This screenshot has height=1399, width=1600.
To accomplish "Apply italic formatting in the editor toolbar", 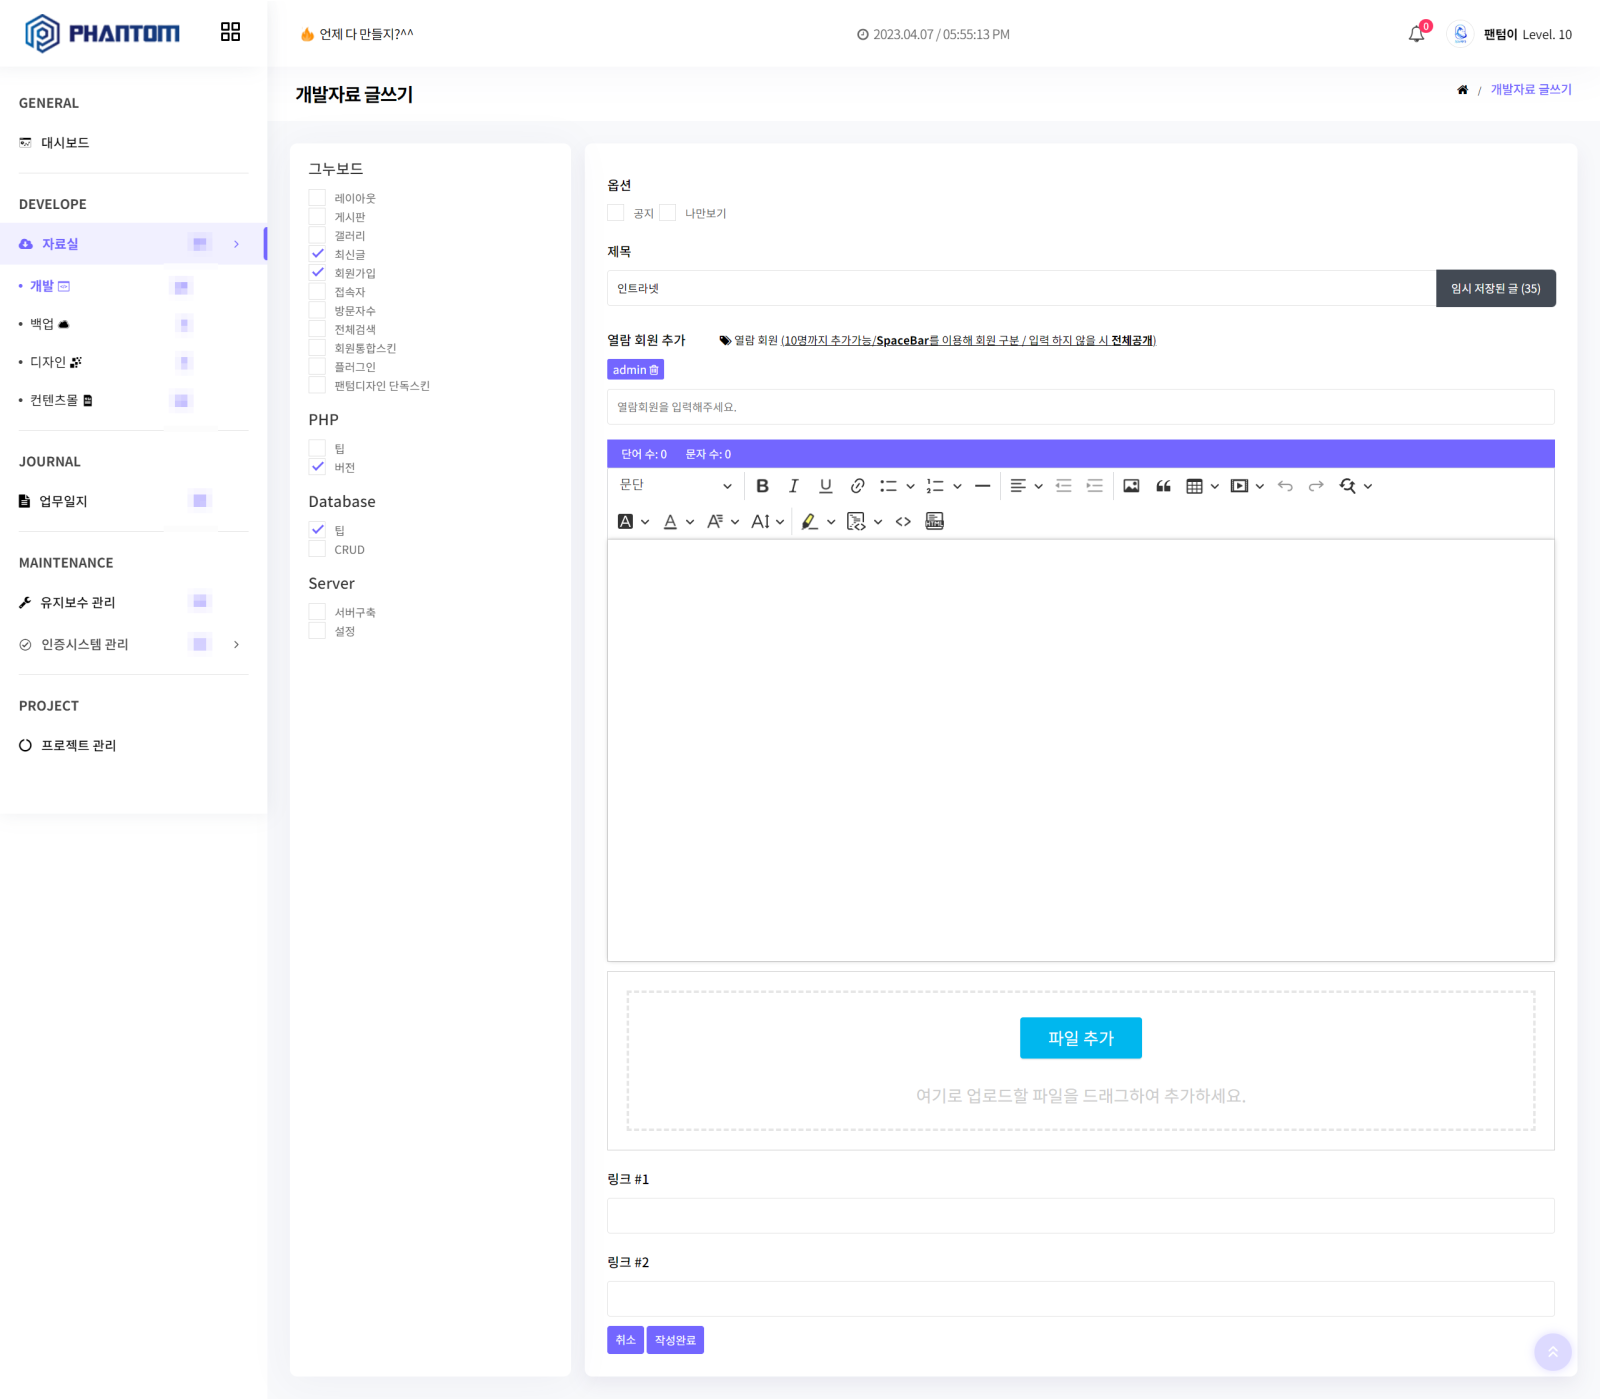I will click(x=794, y=486).
